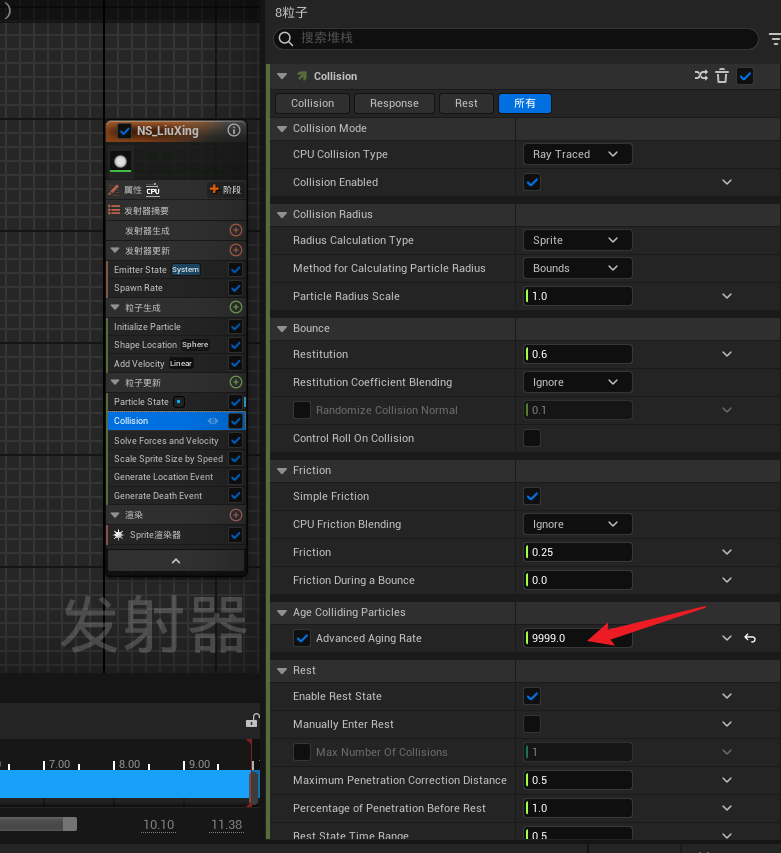
Task: Collapse the Rest section
Action: (282, 671)
